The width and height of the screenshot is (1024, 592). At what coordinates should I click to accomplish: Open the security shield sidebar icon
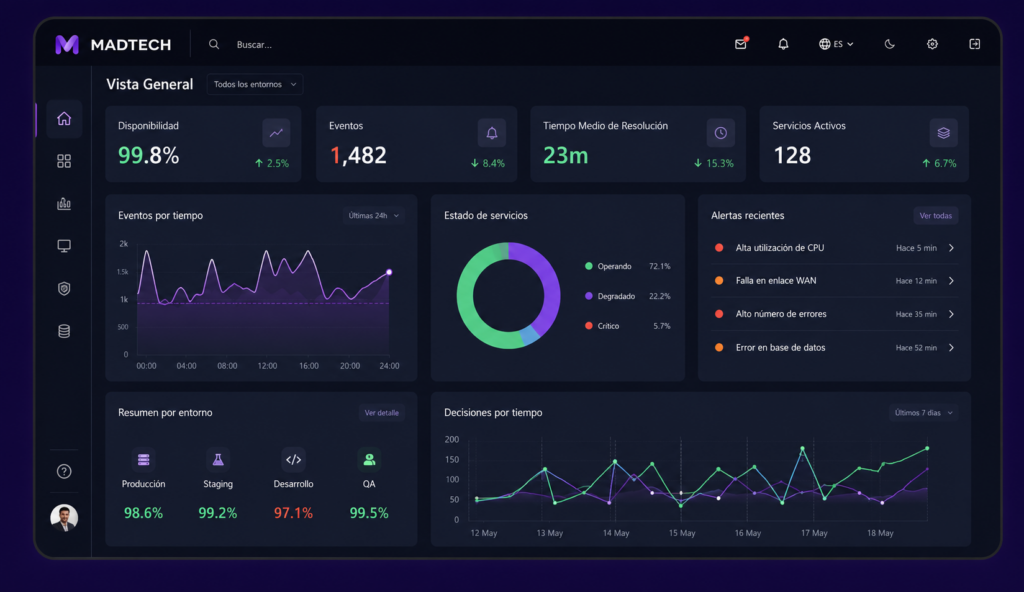pyautogui.click(x=64, y=288)
